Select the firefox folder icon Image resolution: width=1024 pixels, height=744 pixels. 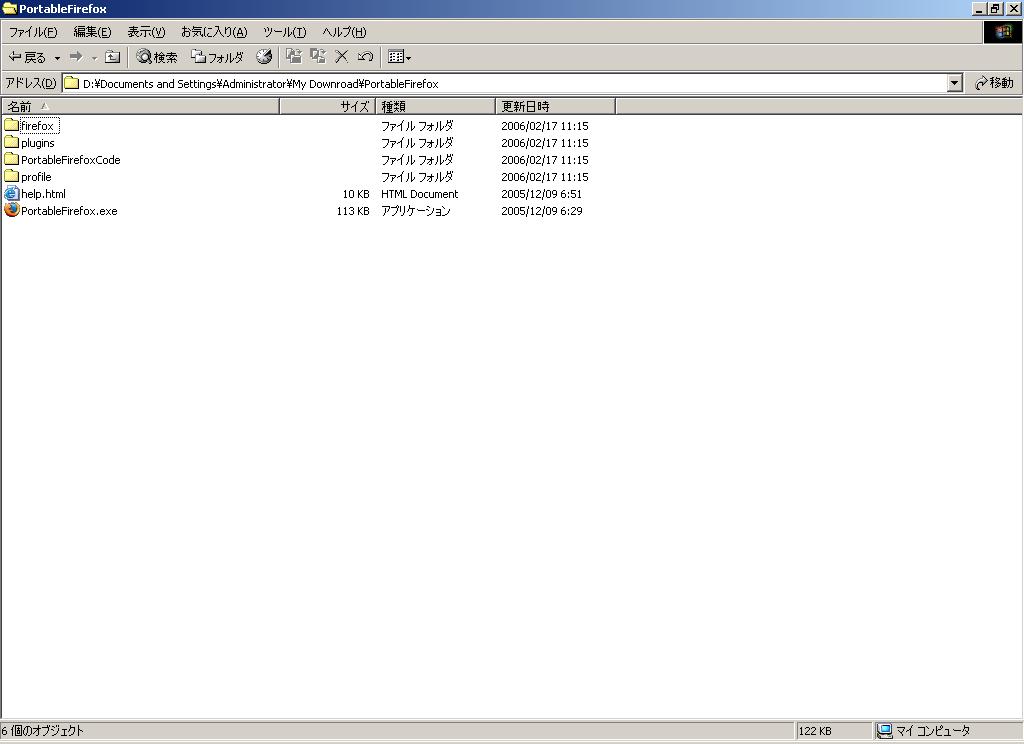(x=11, y=125)
